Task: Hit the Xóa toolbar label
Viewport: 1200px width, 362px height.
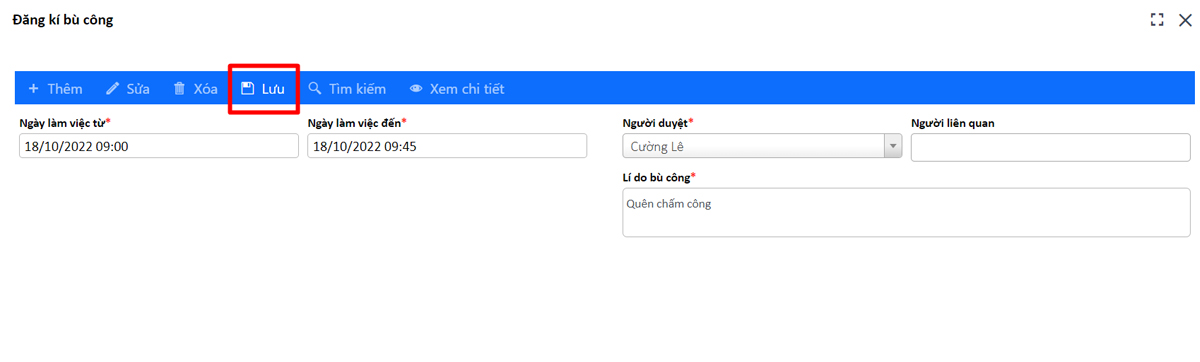Action: 205,89
